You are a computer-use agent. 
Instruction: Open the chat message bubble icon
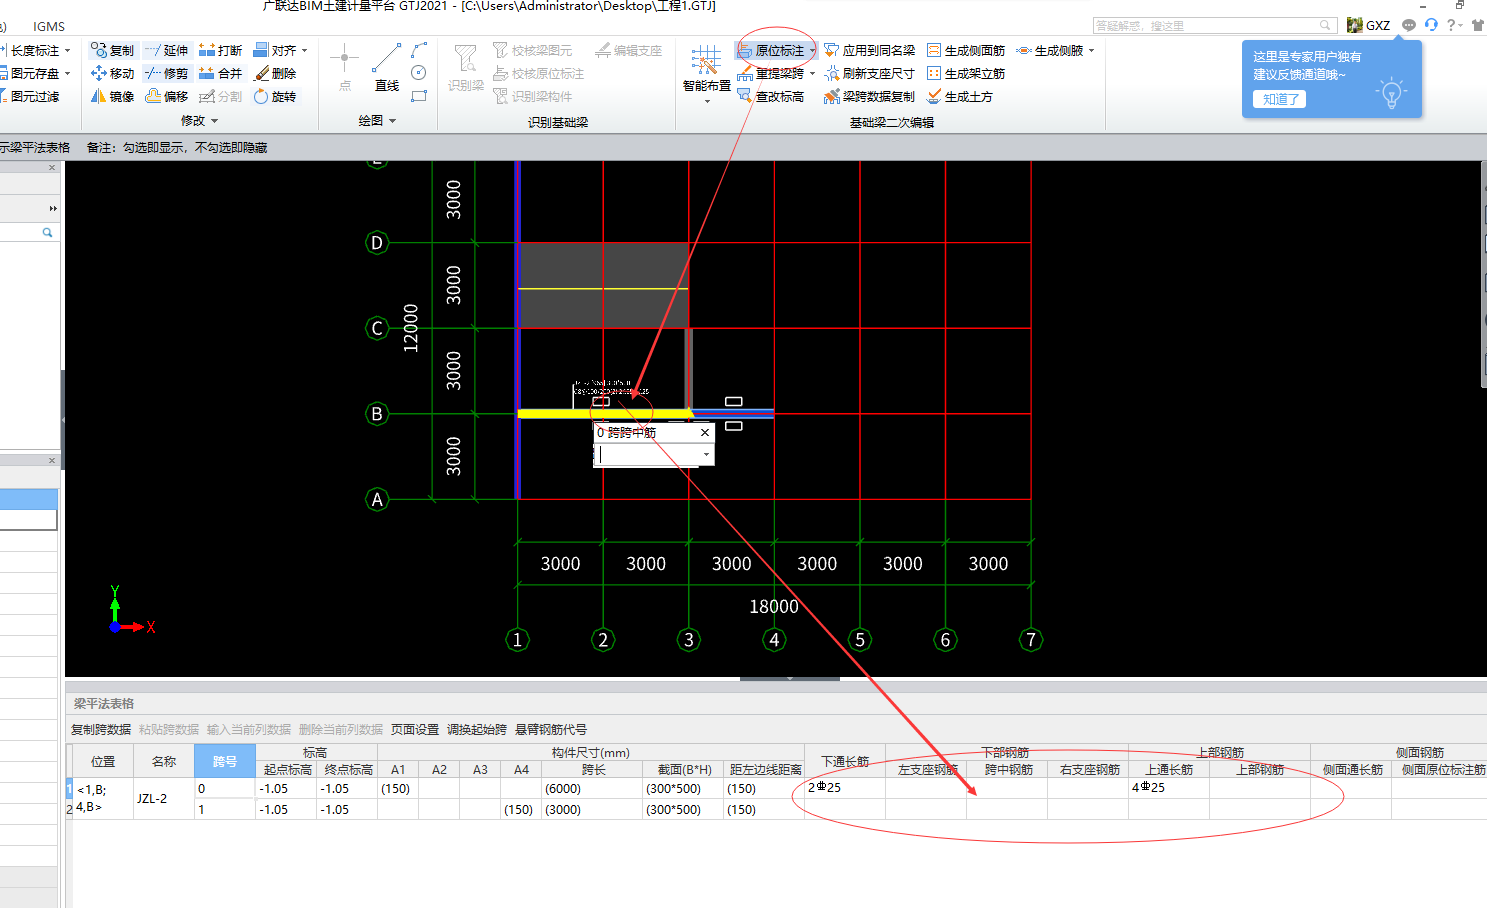(1408, 25)
